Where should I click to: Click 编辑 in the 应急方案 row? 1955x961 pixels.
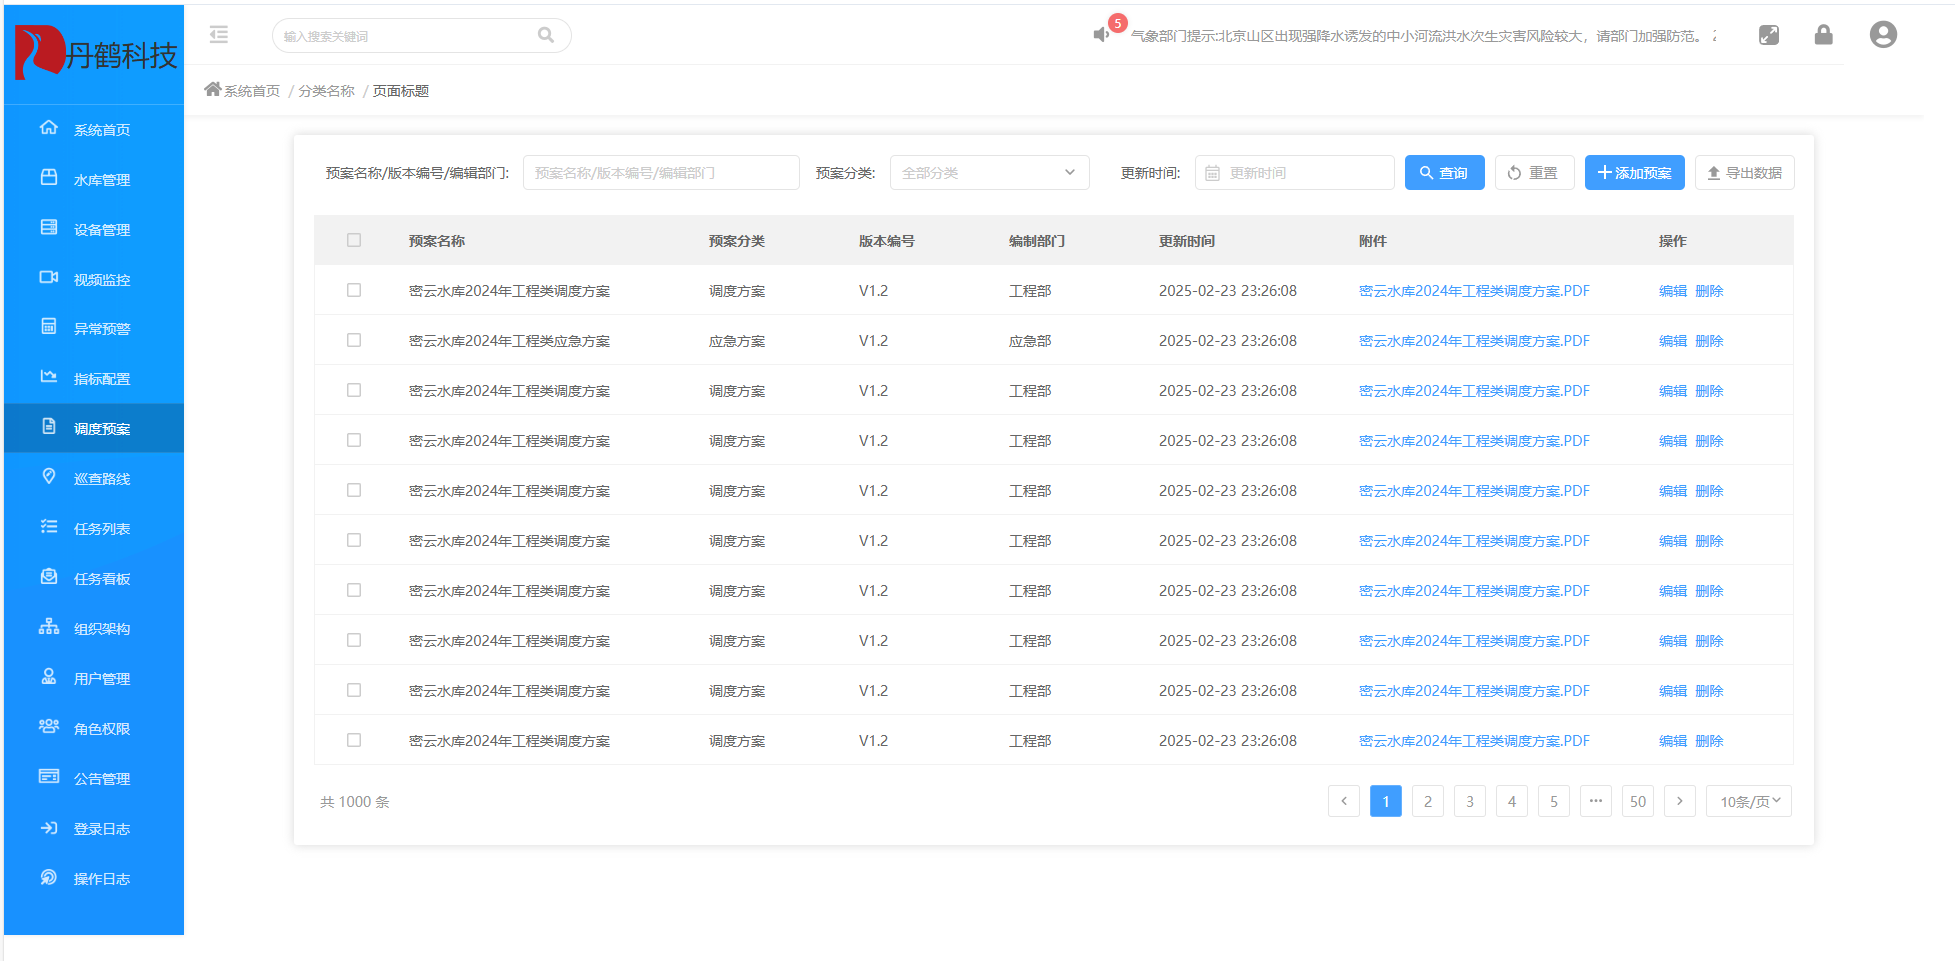[1673, 341]
